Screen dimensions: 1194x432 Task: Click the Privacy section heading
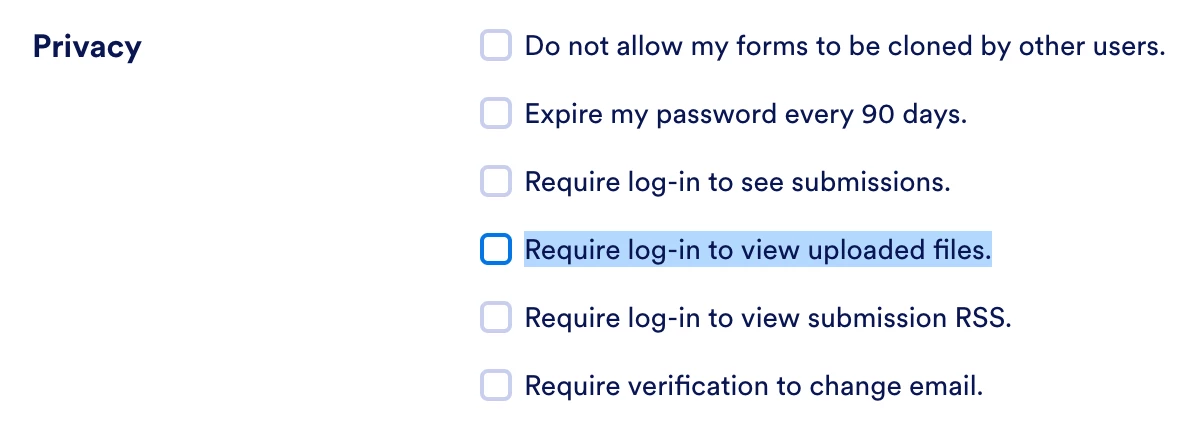87,47
